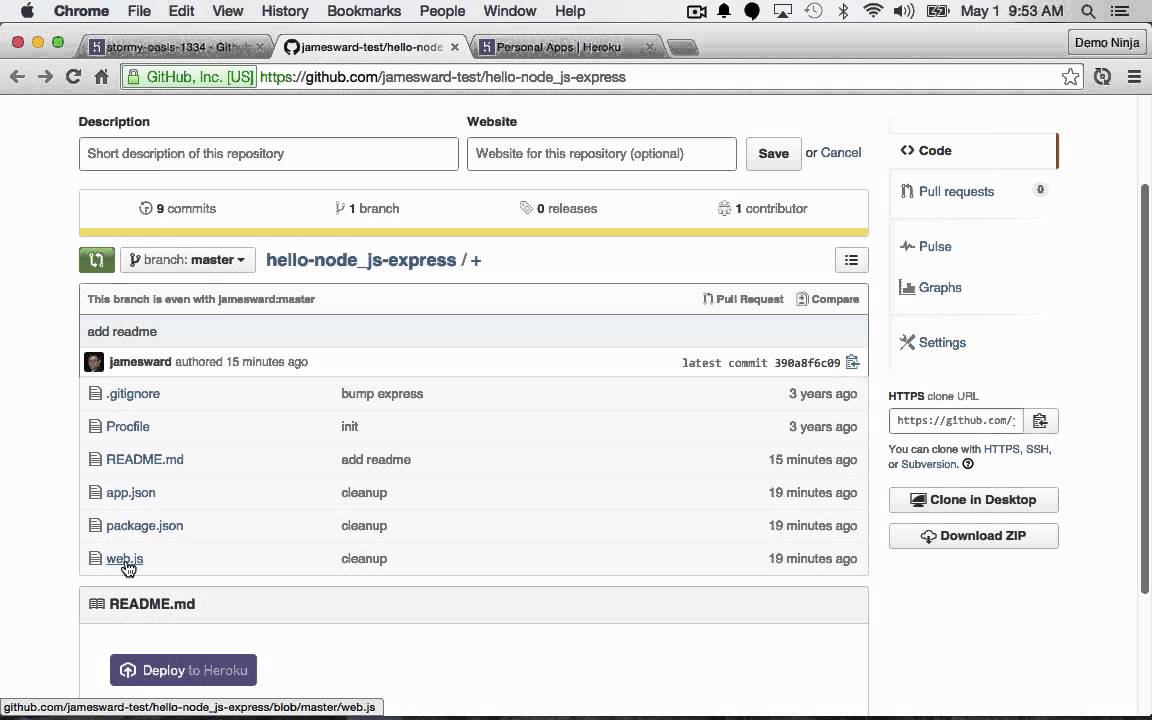The image size is (1152, 720).
Task: Click the Chrome back arrow
Action: coord(18,76)
